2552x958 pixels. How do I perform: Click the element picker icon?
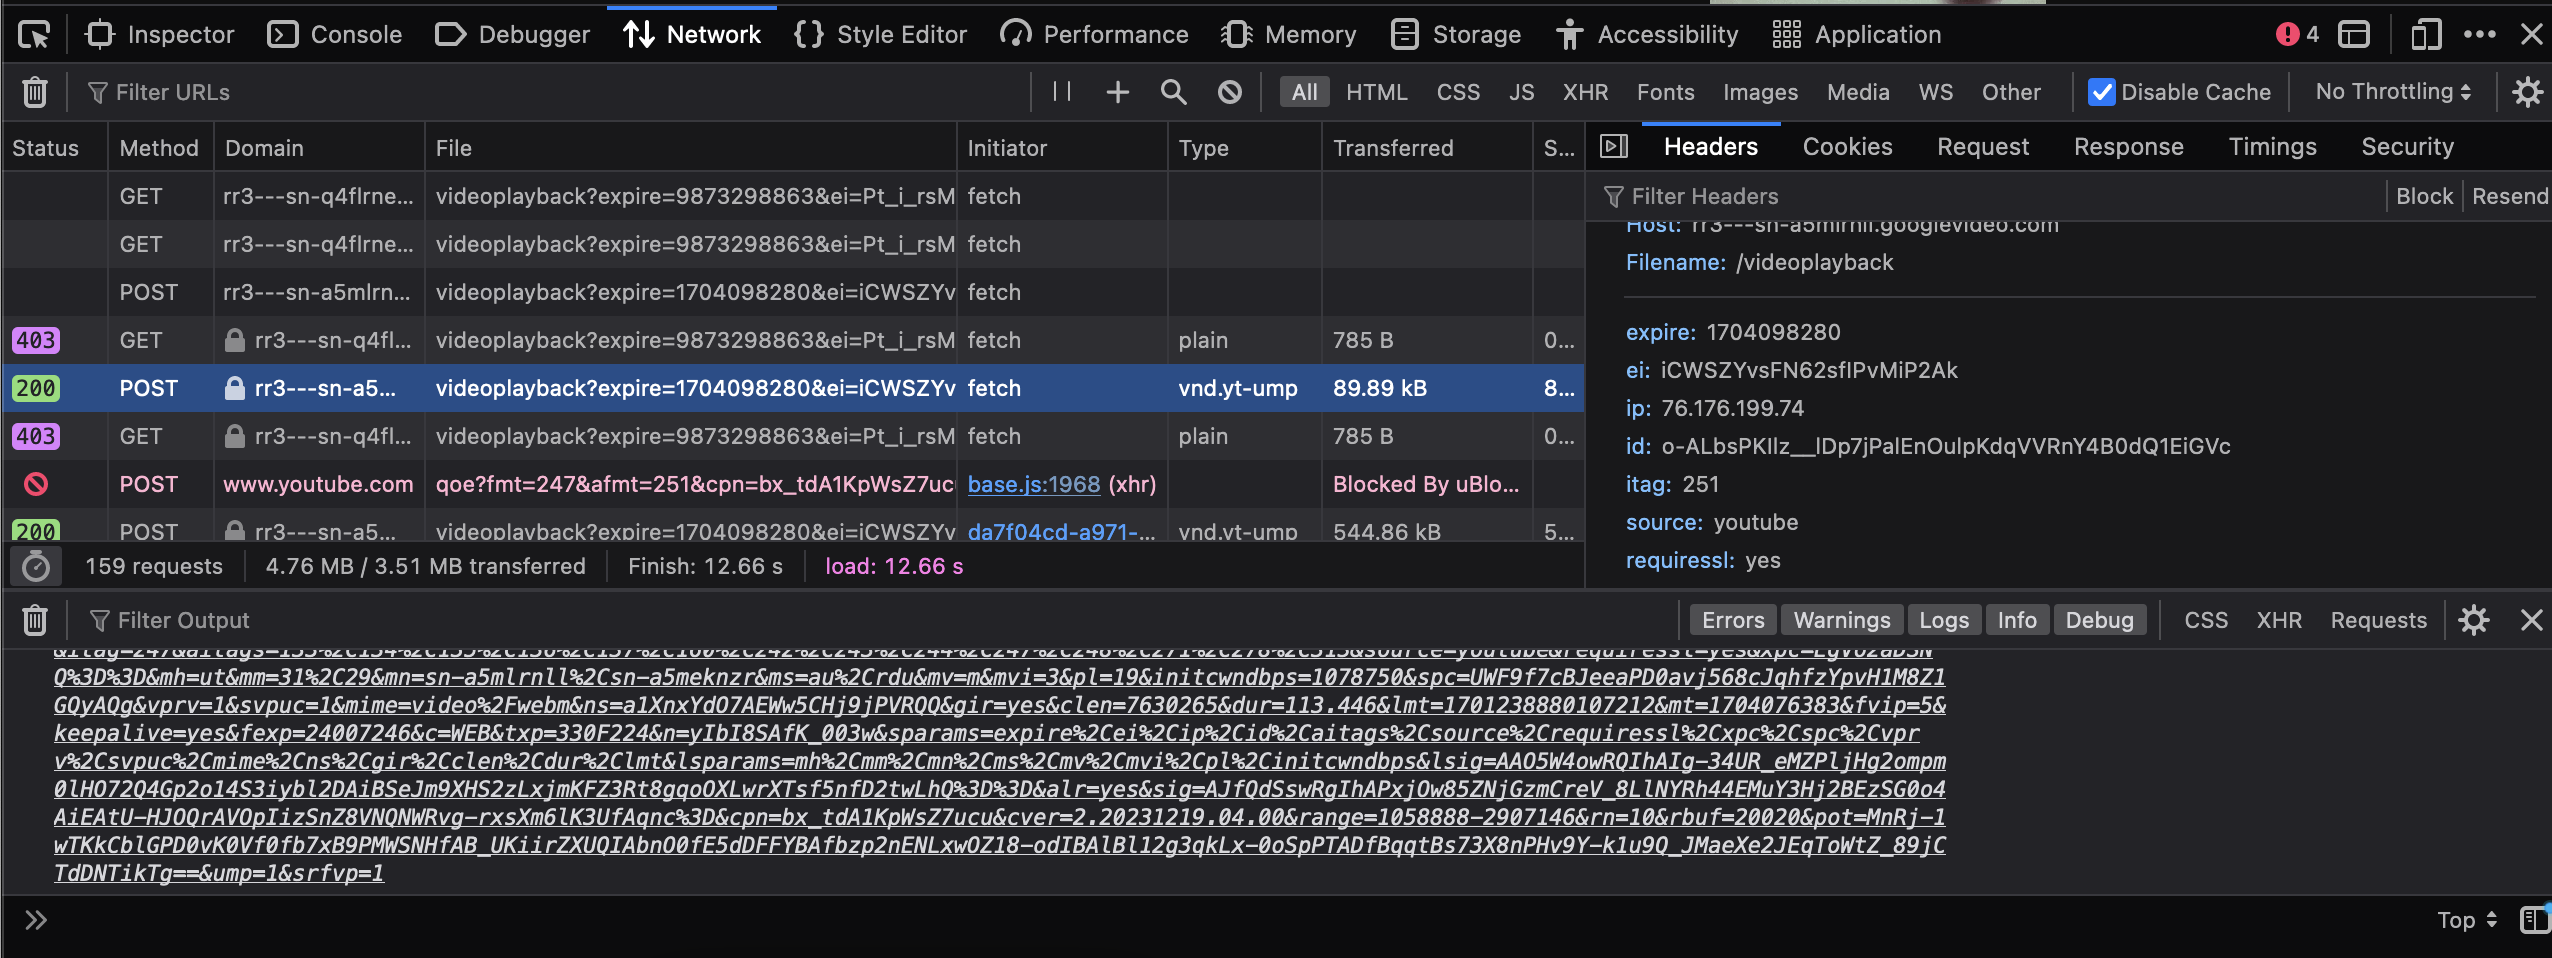pos(34,35)
